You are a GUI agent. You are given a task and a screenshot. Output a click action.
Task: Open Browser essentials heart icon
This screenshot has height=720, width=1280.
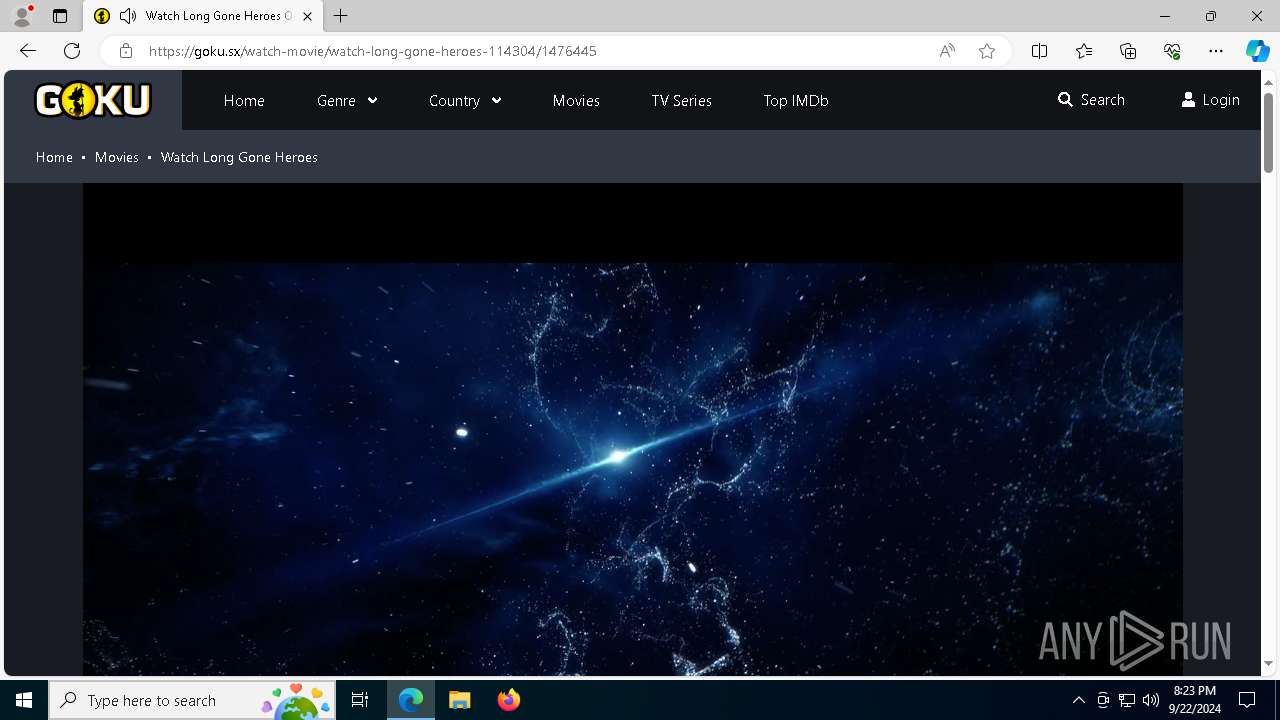click(1172, 51)
